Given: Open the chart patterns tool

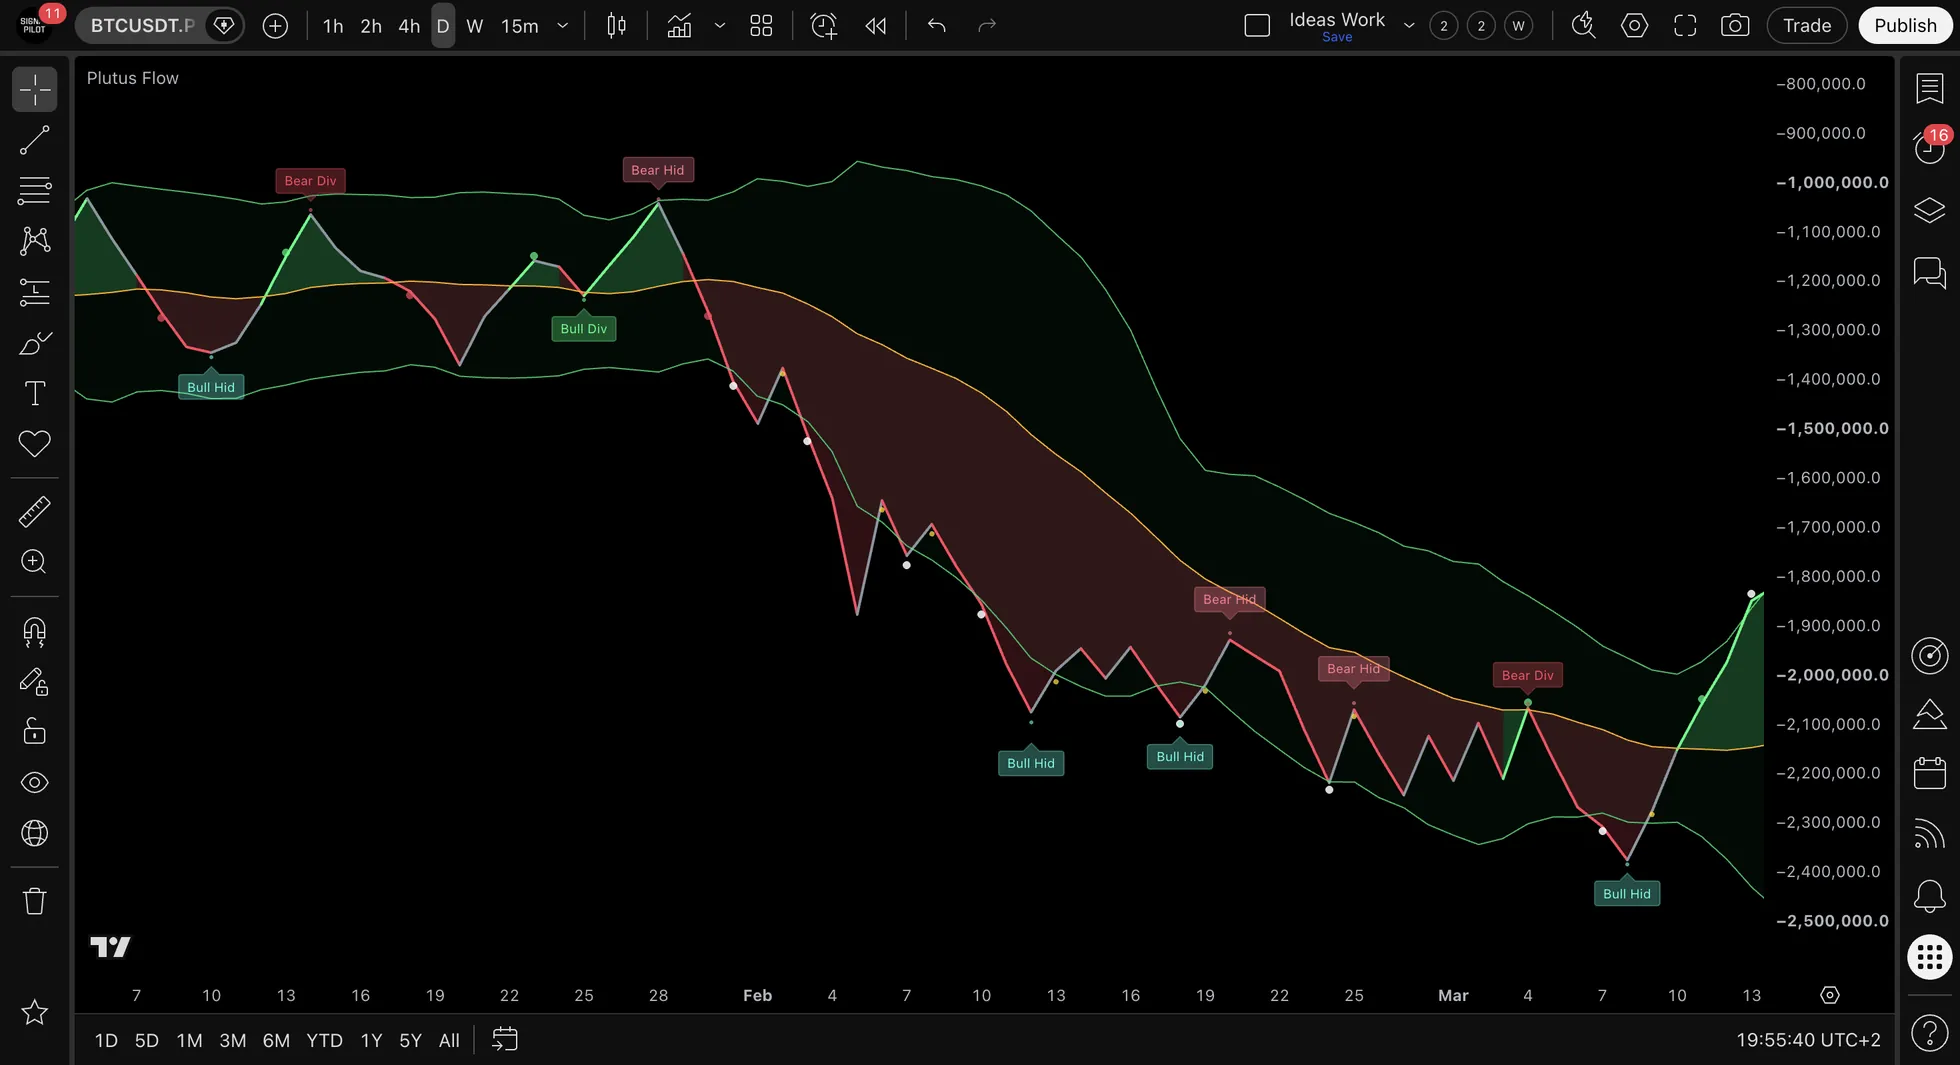Looking at the screenshot, I should coord(35,240).
